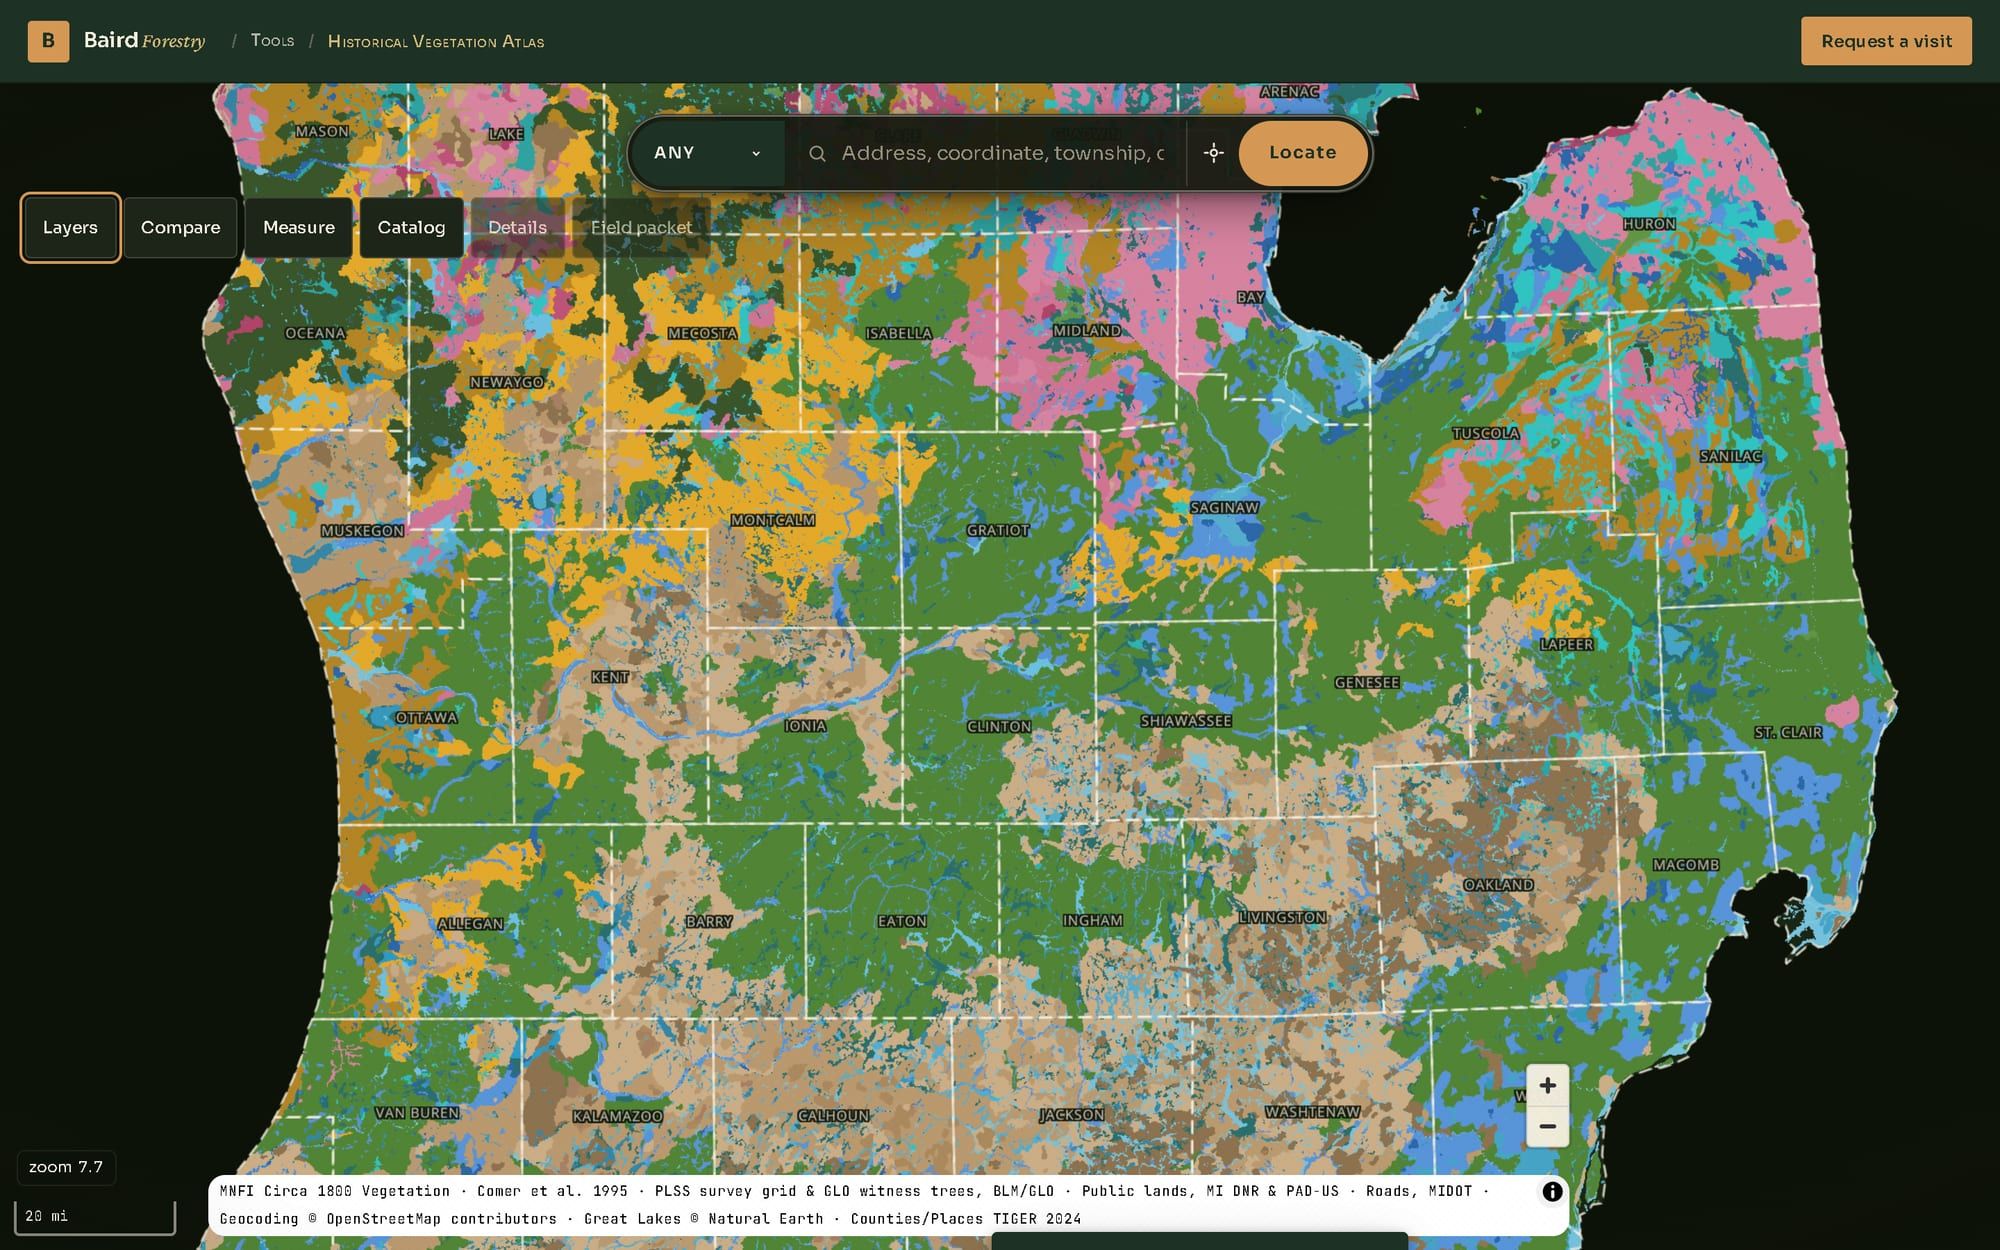
Task: Click the Oceana county label
Action: (x=315, y=333)
